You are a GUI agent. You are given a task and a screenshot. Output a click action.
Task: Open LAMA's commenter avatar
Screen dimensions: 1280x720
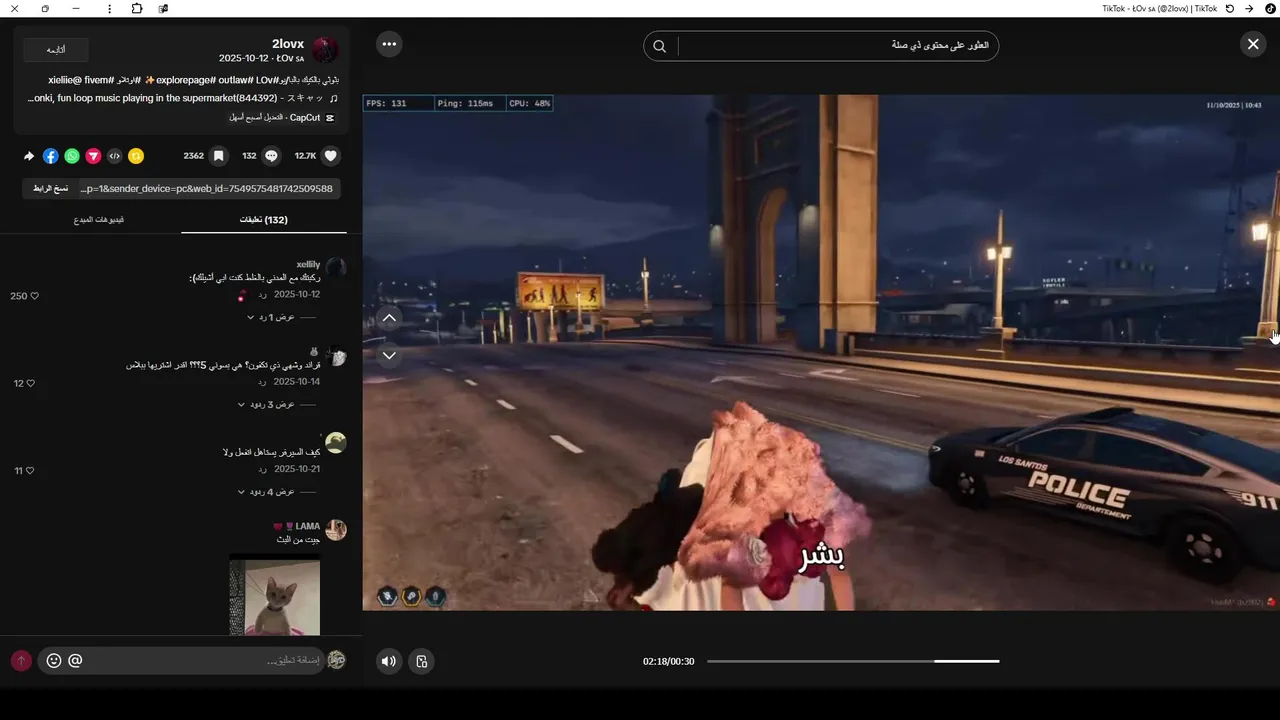[x=336, y=530]
